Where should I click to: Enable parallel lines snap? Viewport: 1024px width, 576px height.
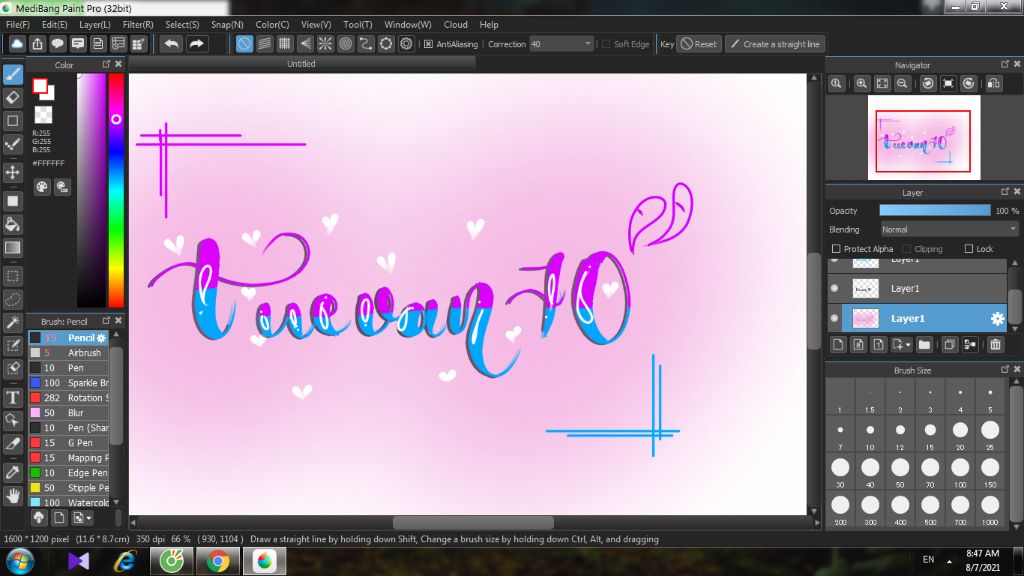(x=264, y=44)
